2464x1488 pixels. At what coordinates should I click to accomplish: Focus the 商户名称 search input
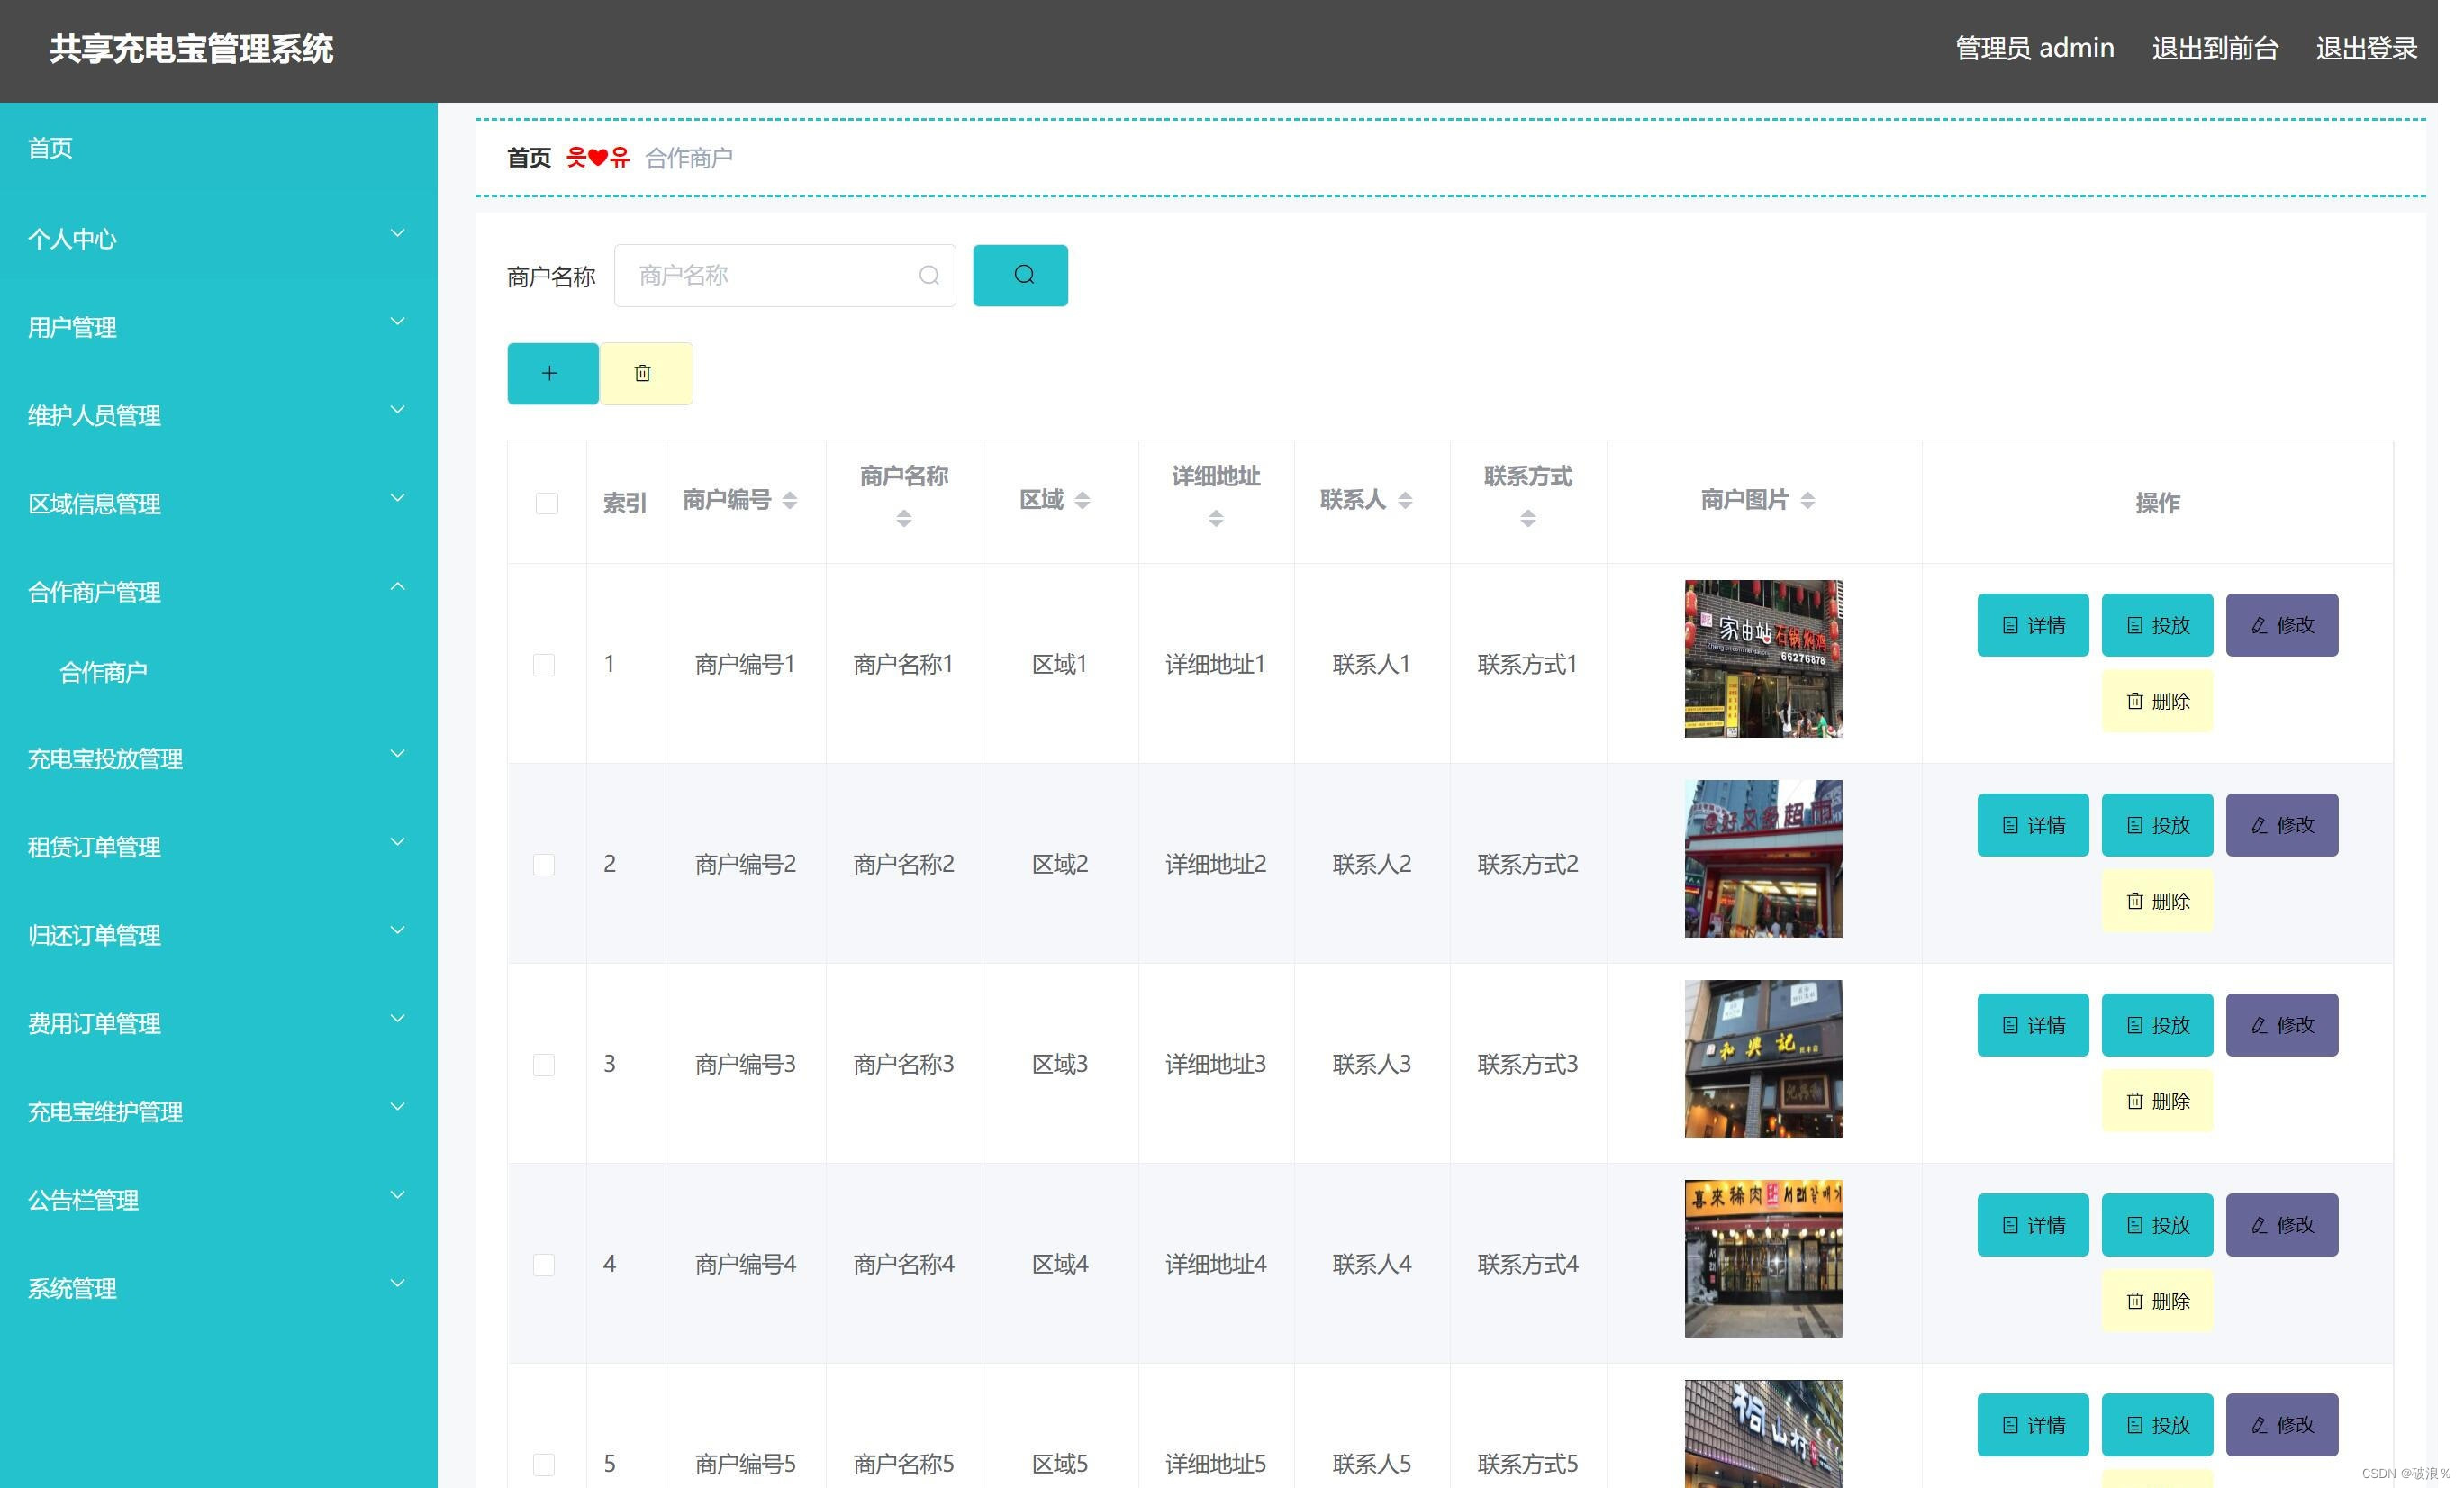click(x=784, y=275)
